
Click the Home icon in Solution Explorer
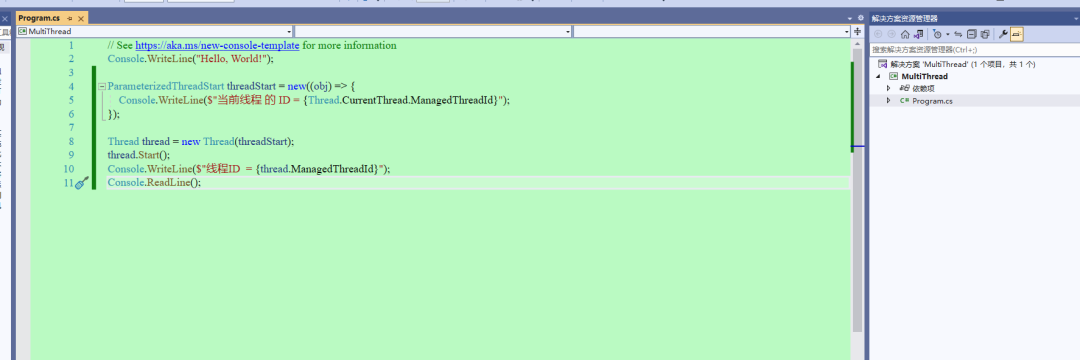(905, 34)
